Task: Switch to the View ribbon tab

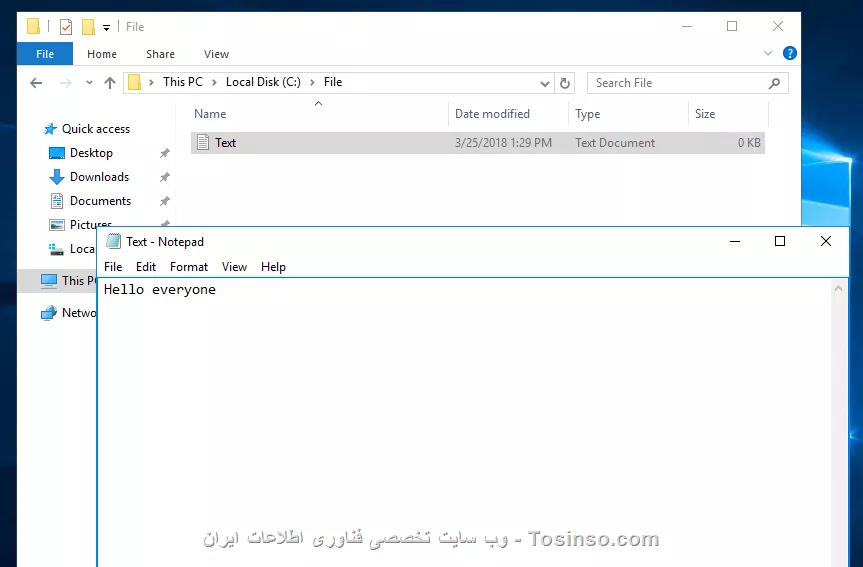Action: (216, 54)
